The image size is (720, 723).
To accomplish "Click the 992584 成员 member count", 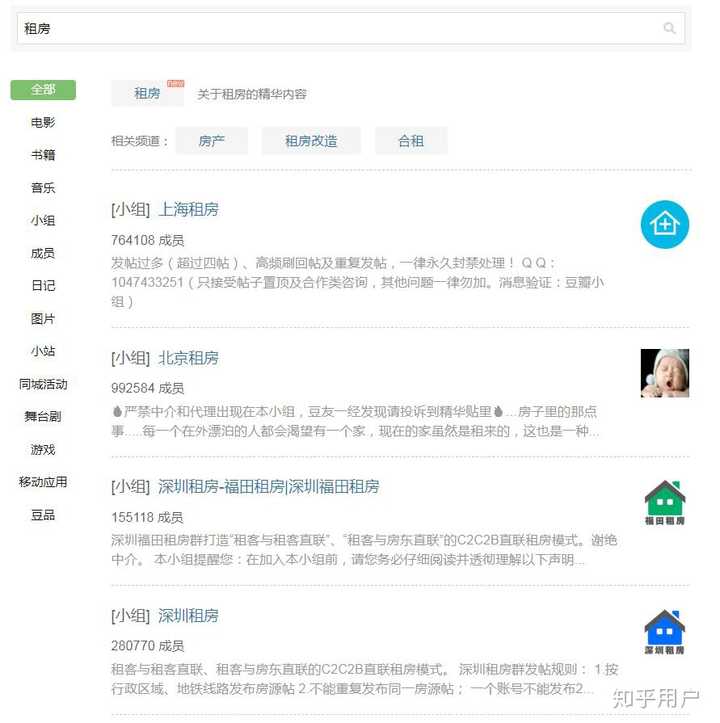I will click(x=148, y=388).
